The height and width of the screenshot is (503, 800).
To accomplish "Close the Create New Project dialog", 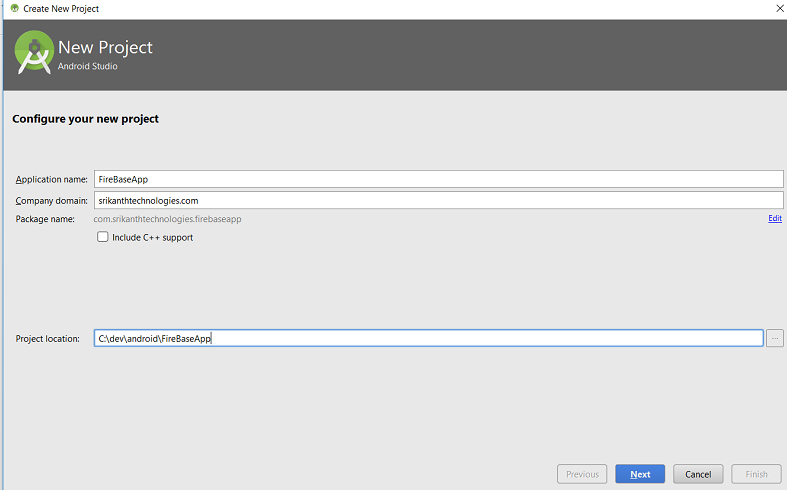I will 780,8.
